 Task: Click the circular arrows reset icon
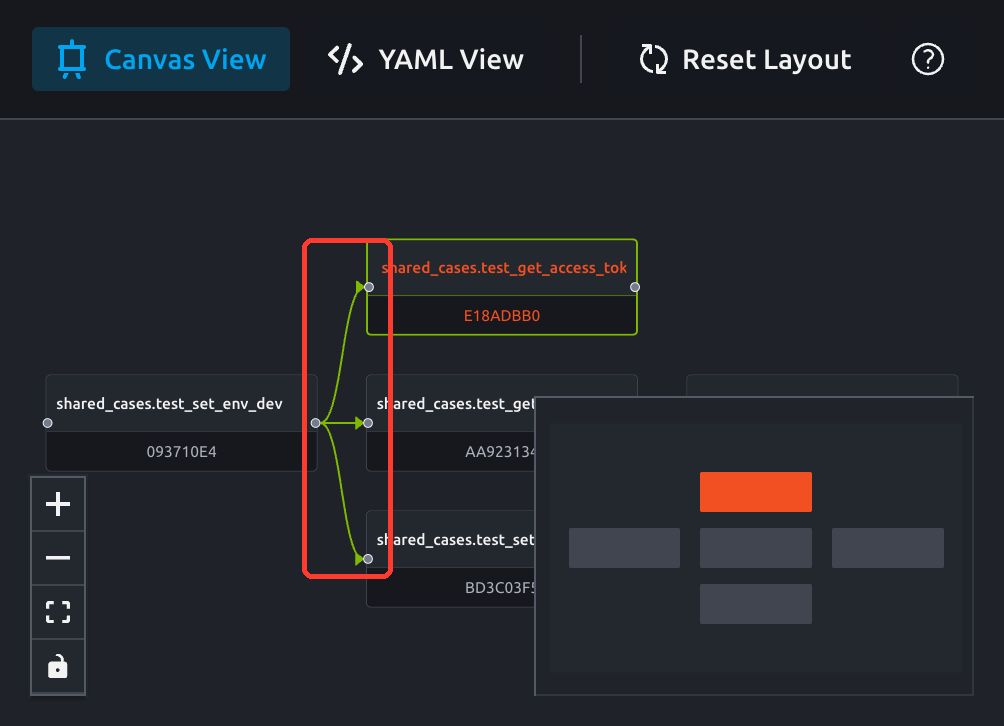click(654, 59)
